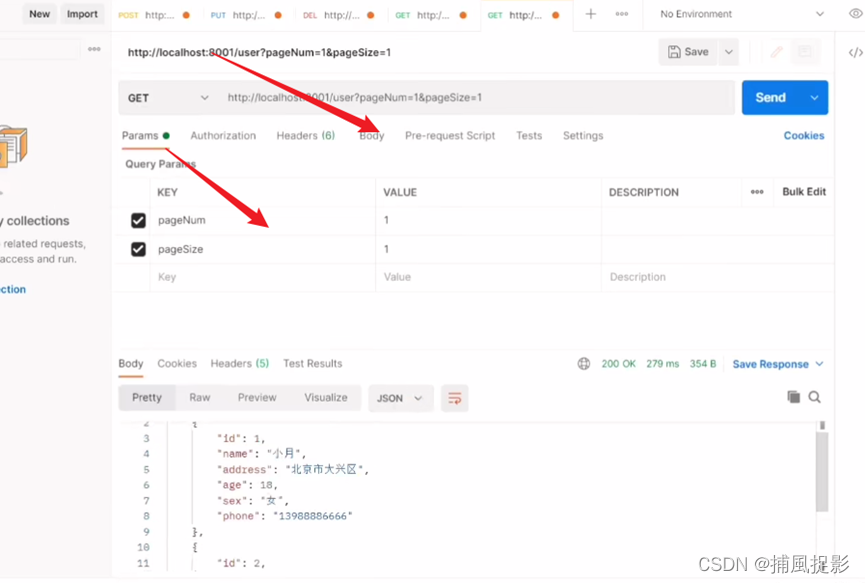Click the pencil edit icon near Save
Image resolution: width=865 pixels, height=583 pixels.
[x=776, y=52]
